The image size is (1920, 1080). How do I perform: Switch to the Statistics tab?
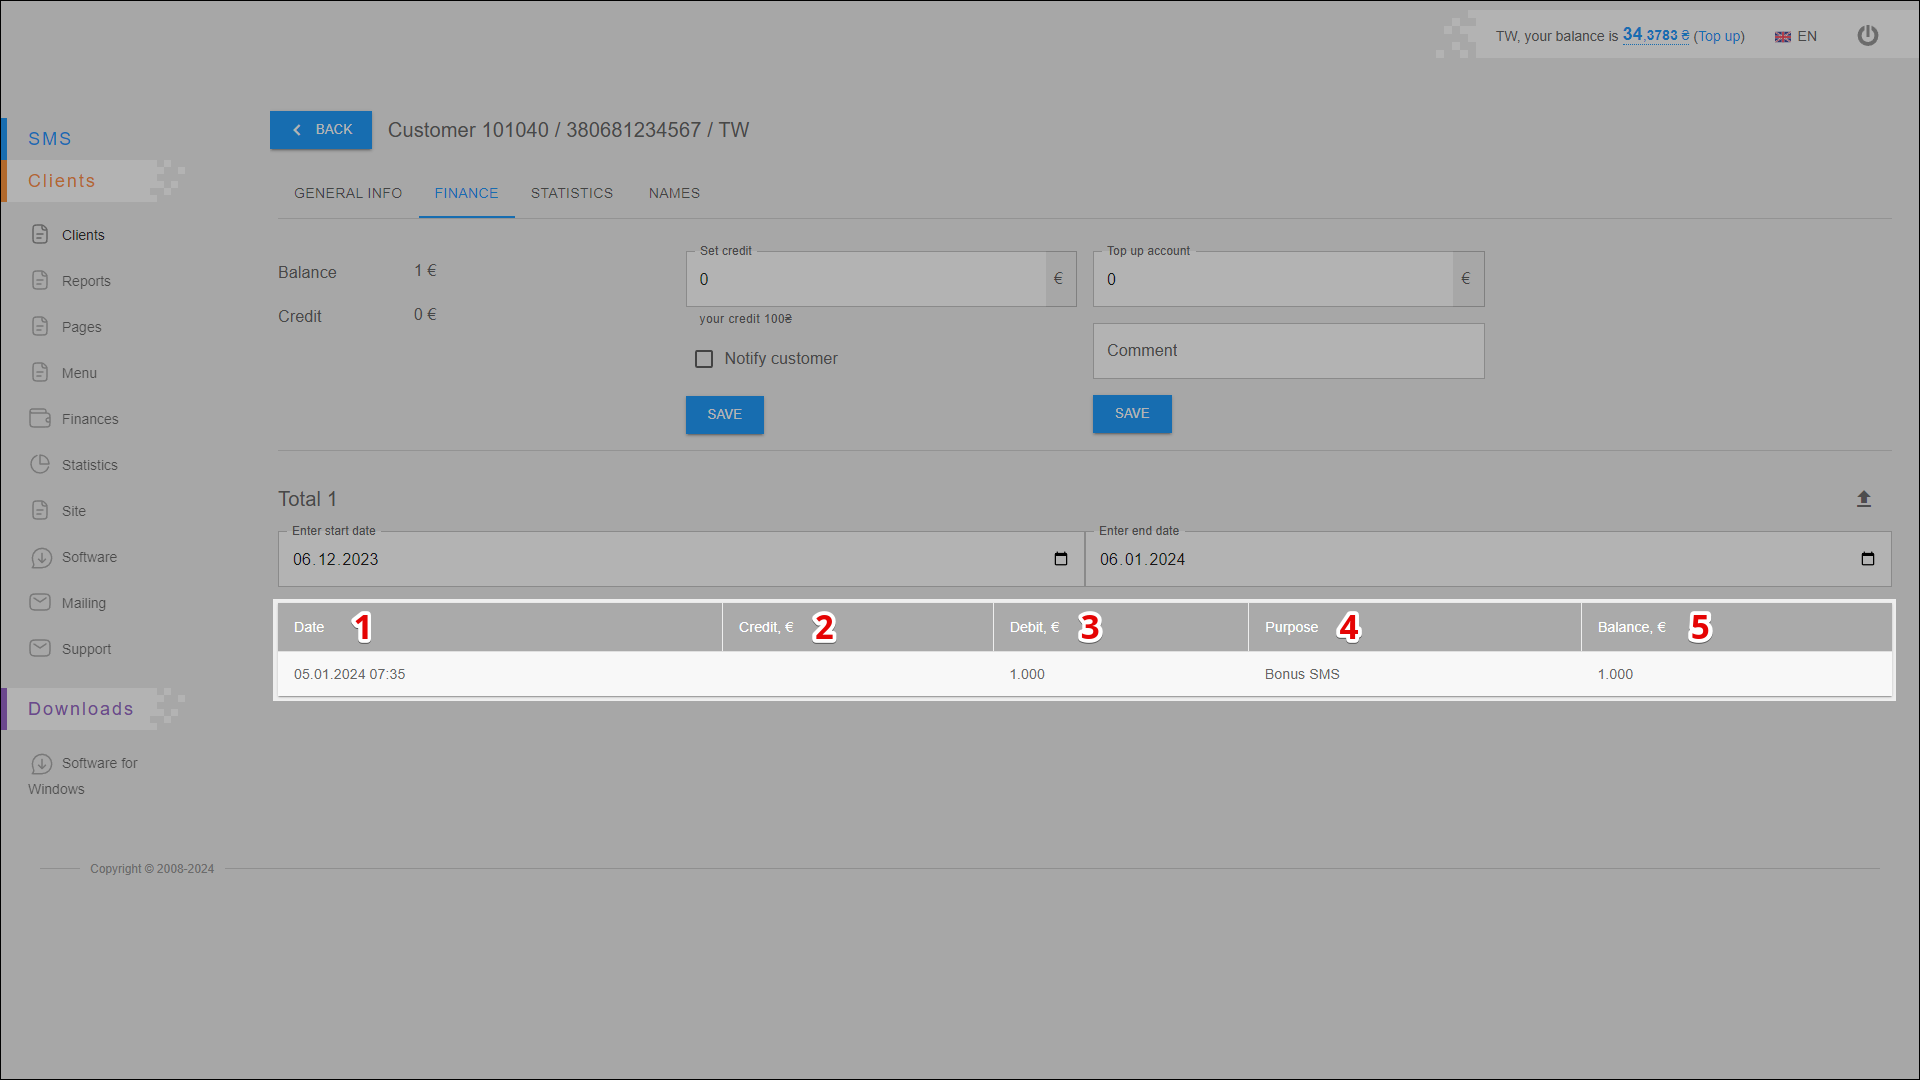click(x=572, y=193)
